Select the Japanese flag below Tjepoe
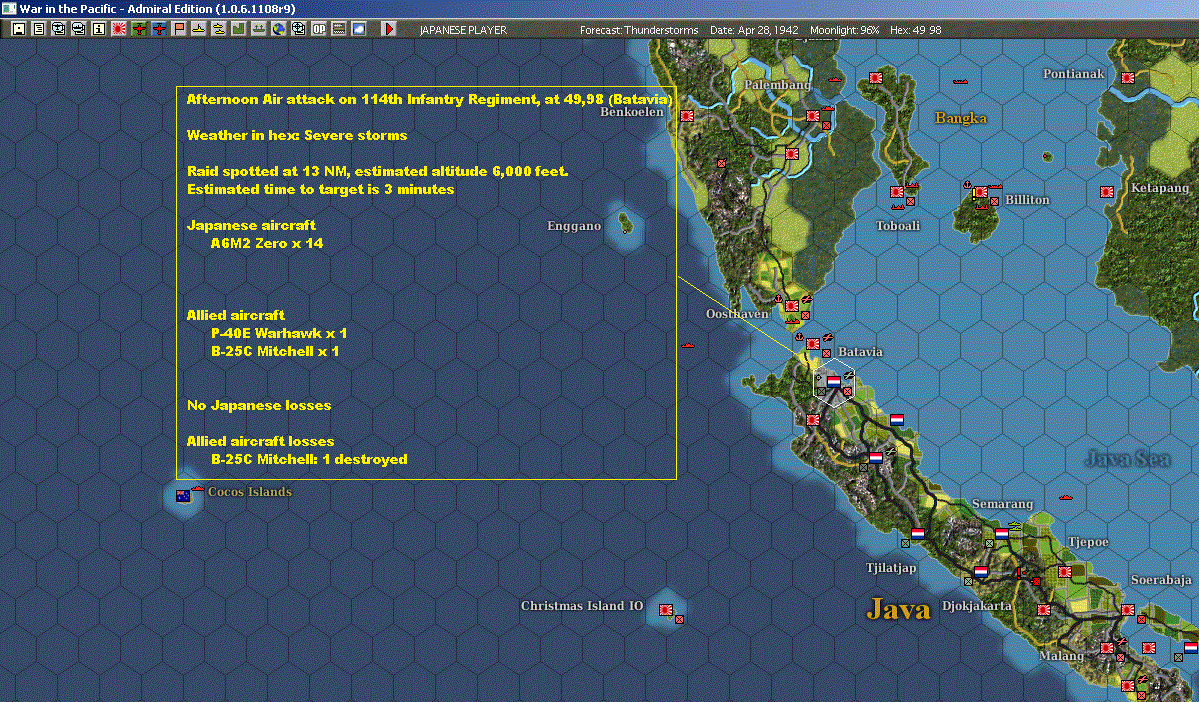 point(1064,571)
